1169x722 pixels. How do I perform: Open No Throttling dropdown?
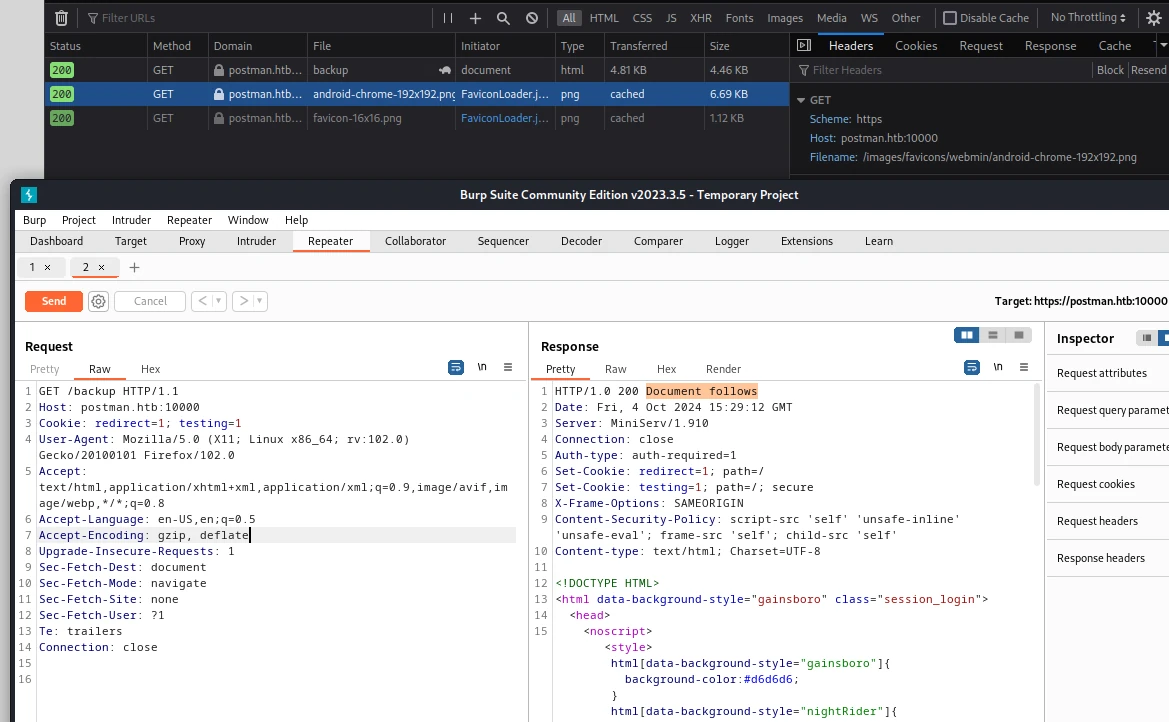[x=1088, y=17]
